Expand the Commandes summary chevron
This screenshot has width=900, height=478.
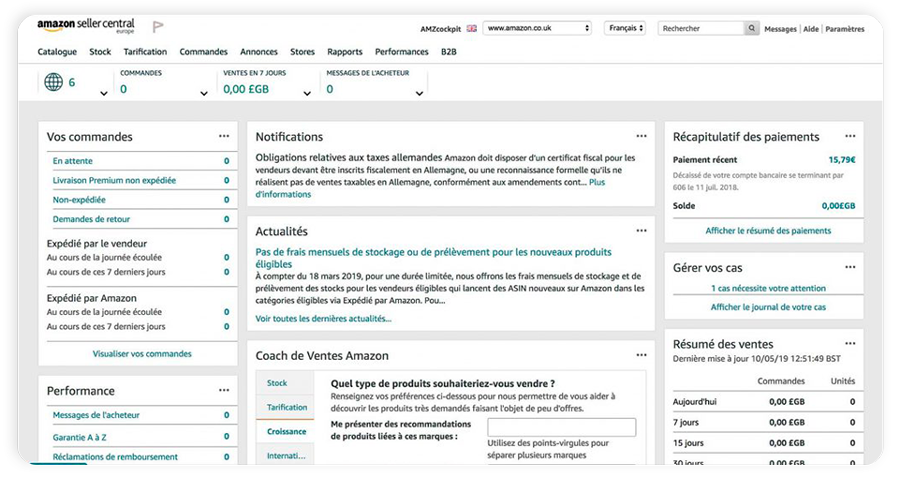[204, 94]
